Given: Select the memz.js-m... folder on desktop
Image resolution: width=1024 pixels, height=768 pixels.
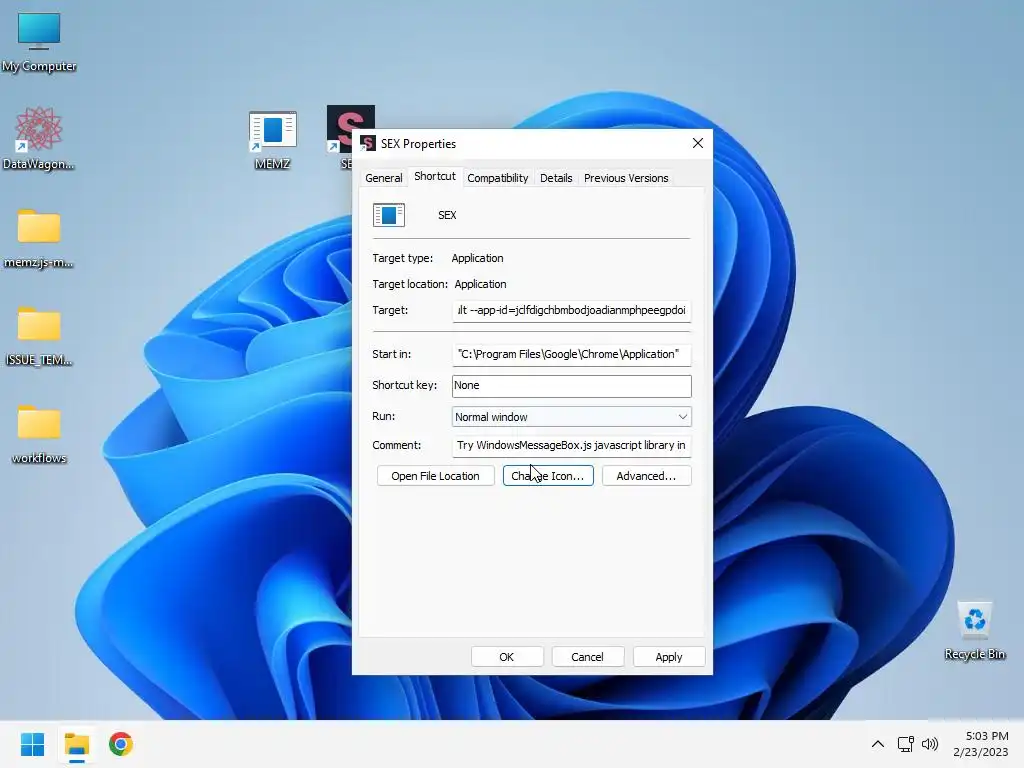Looking at the screenshot, I should point(39,238).
